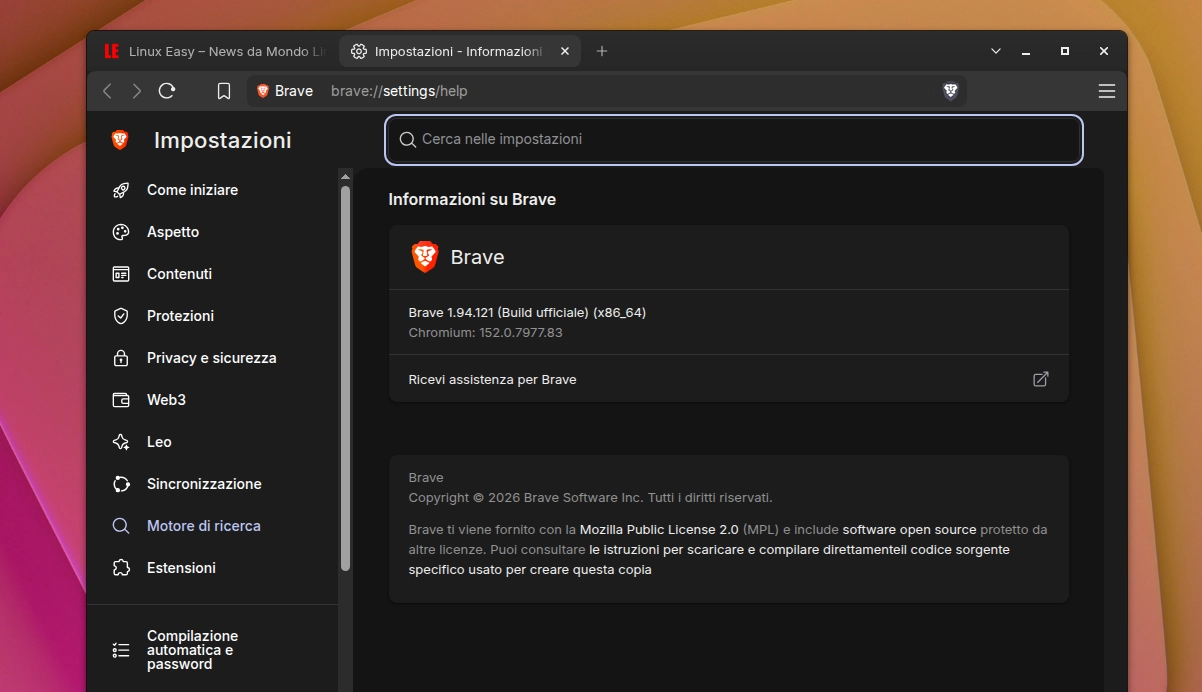The height and width of the screenshot is (692, 1202).
Task: Switch to the Linux Easy tab
Action: coord(216,51)
